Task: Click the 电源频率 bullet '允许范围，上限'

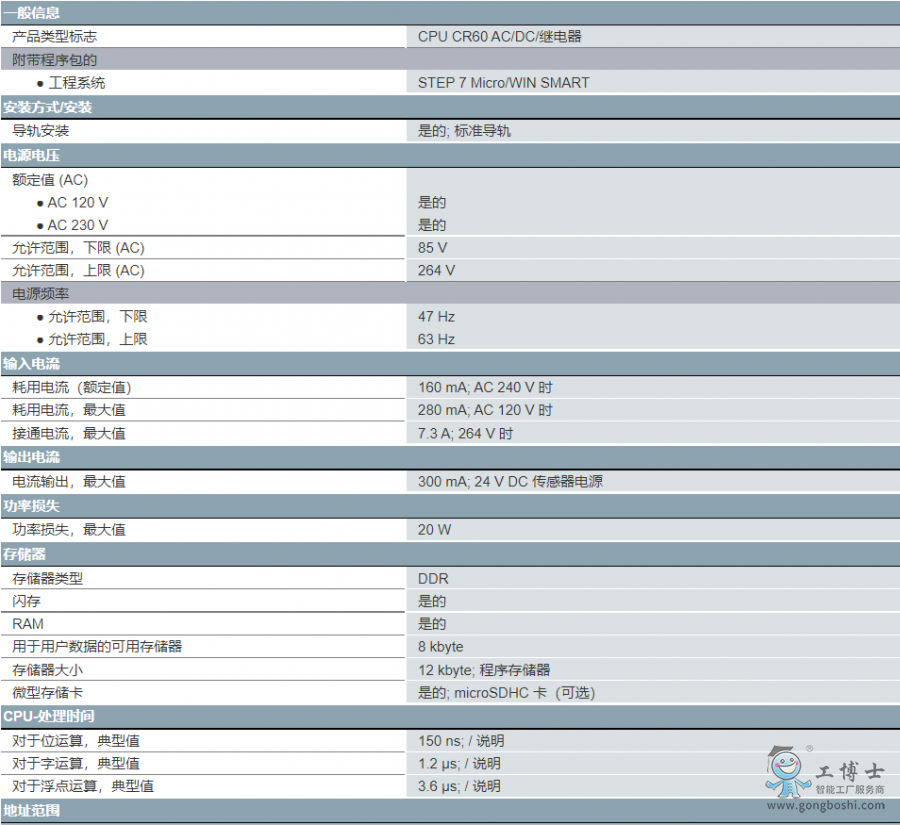Action: [x=98, y=339]
